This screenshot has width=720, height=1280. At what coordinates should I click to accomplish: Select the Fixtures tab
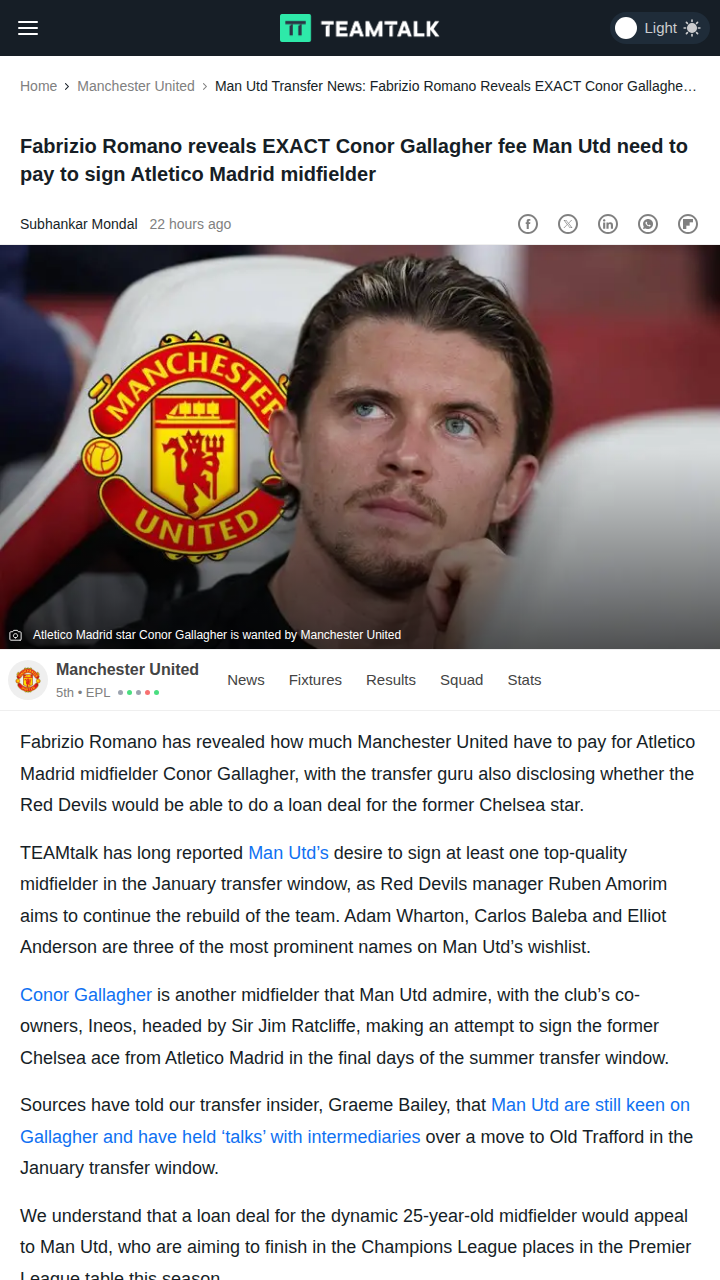[x=315, y=680]
